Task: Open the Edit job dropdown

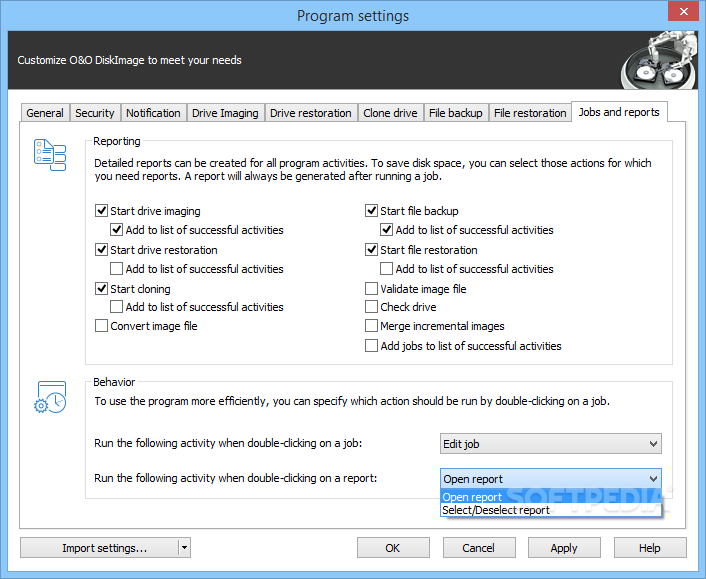Action: pyautogui.click(x=551, y=444)
